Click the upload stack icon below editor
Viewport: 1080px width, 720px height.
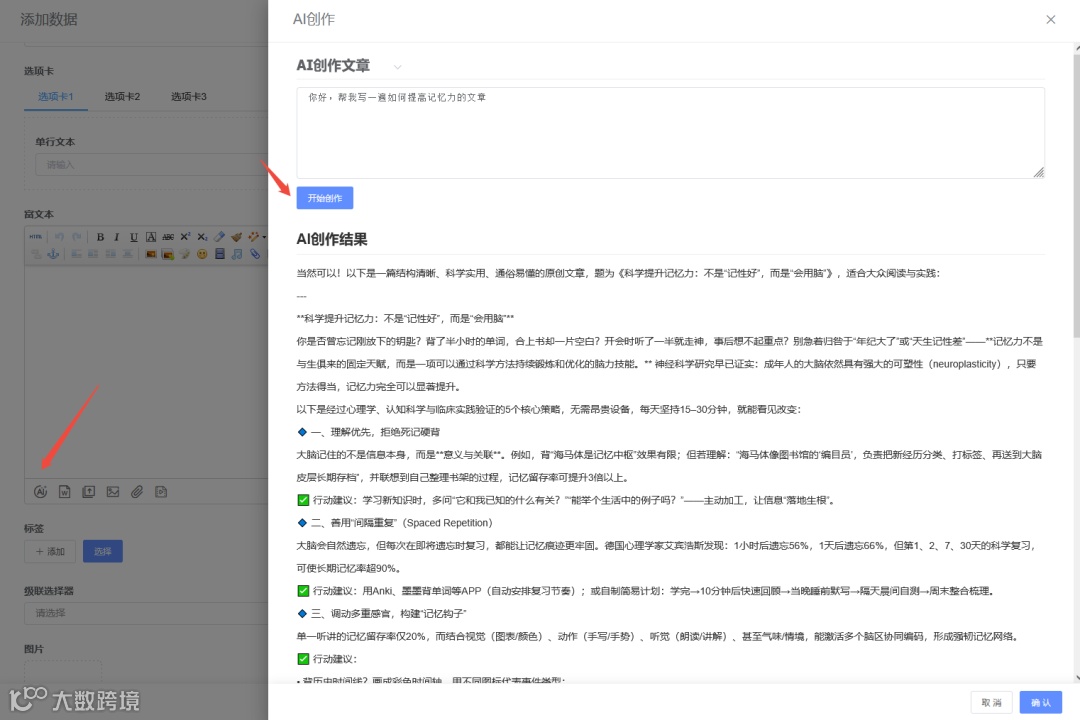(89, 492)
